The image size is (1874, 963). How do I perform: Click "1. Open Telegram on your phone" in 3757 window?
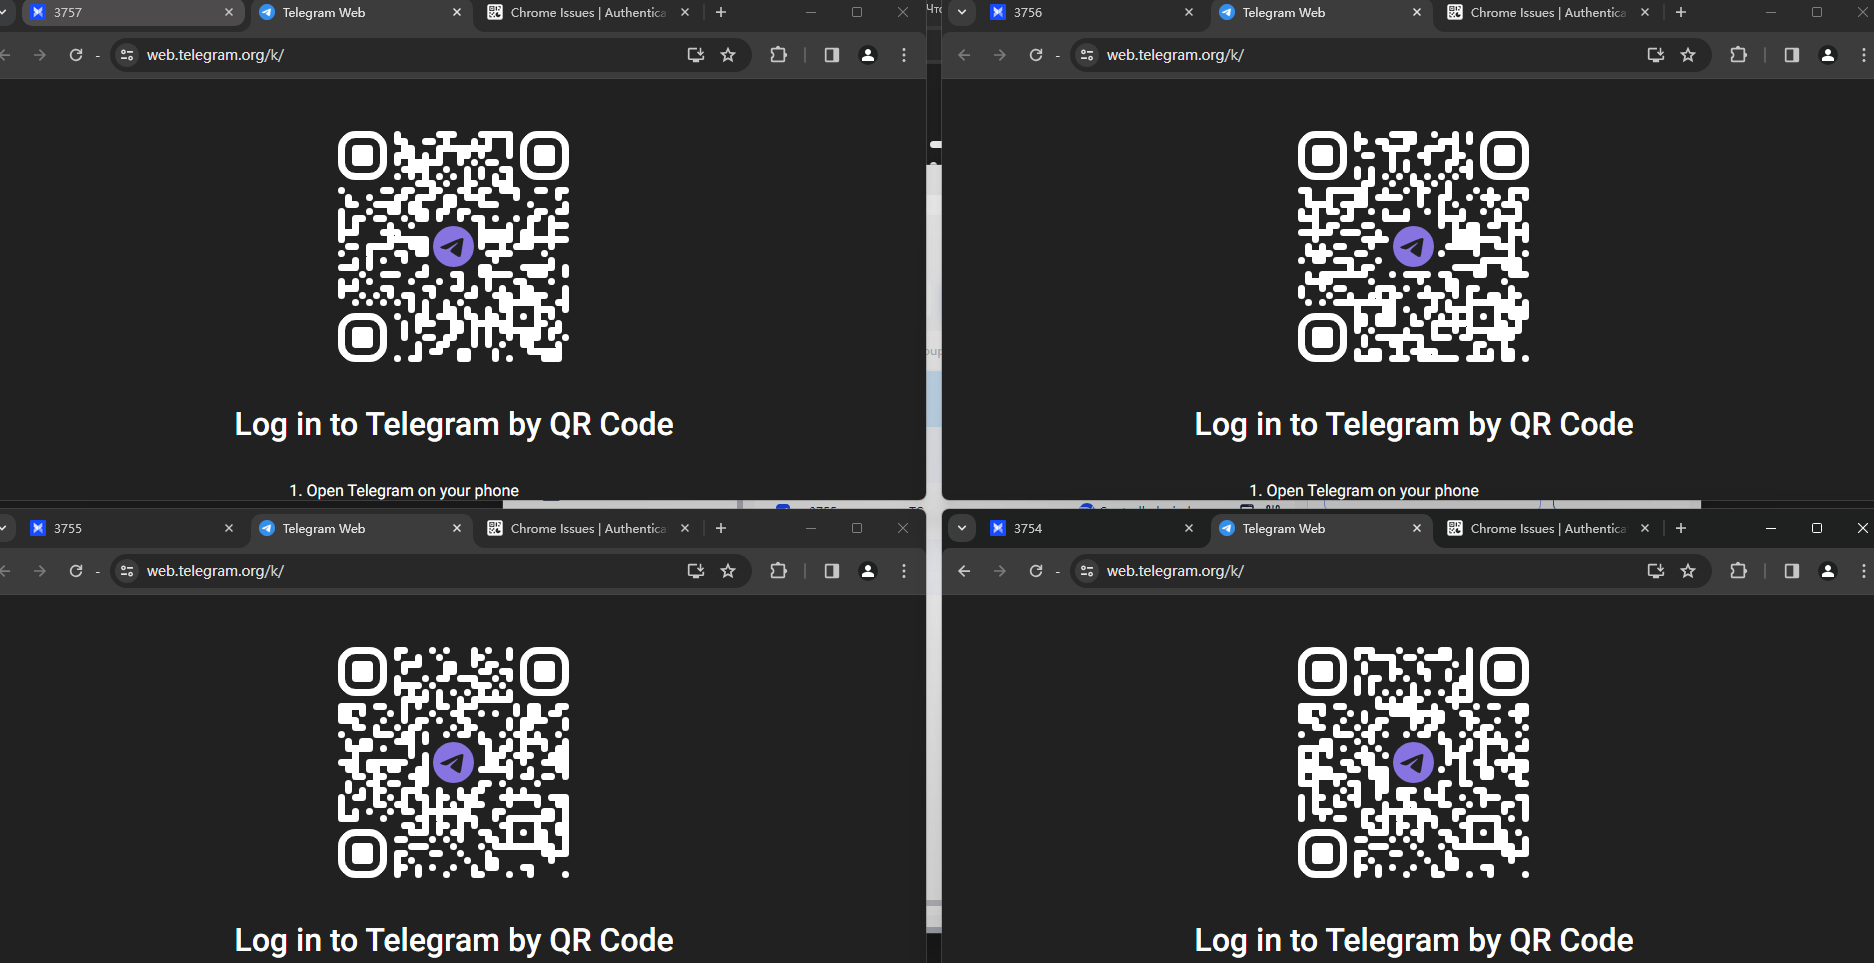click(x=404, y=490)
